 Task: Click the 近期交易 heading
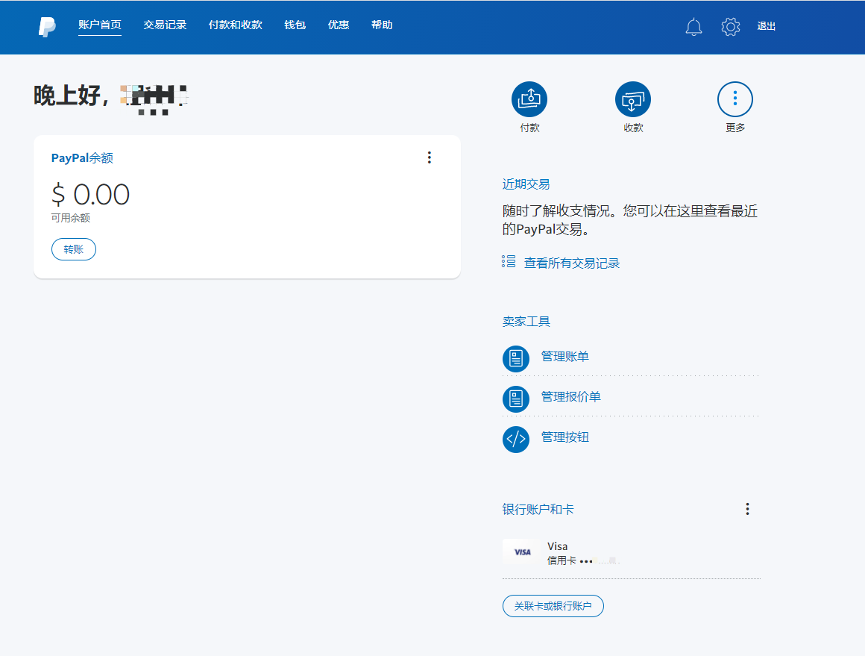coord(526,184)
